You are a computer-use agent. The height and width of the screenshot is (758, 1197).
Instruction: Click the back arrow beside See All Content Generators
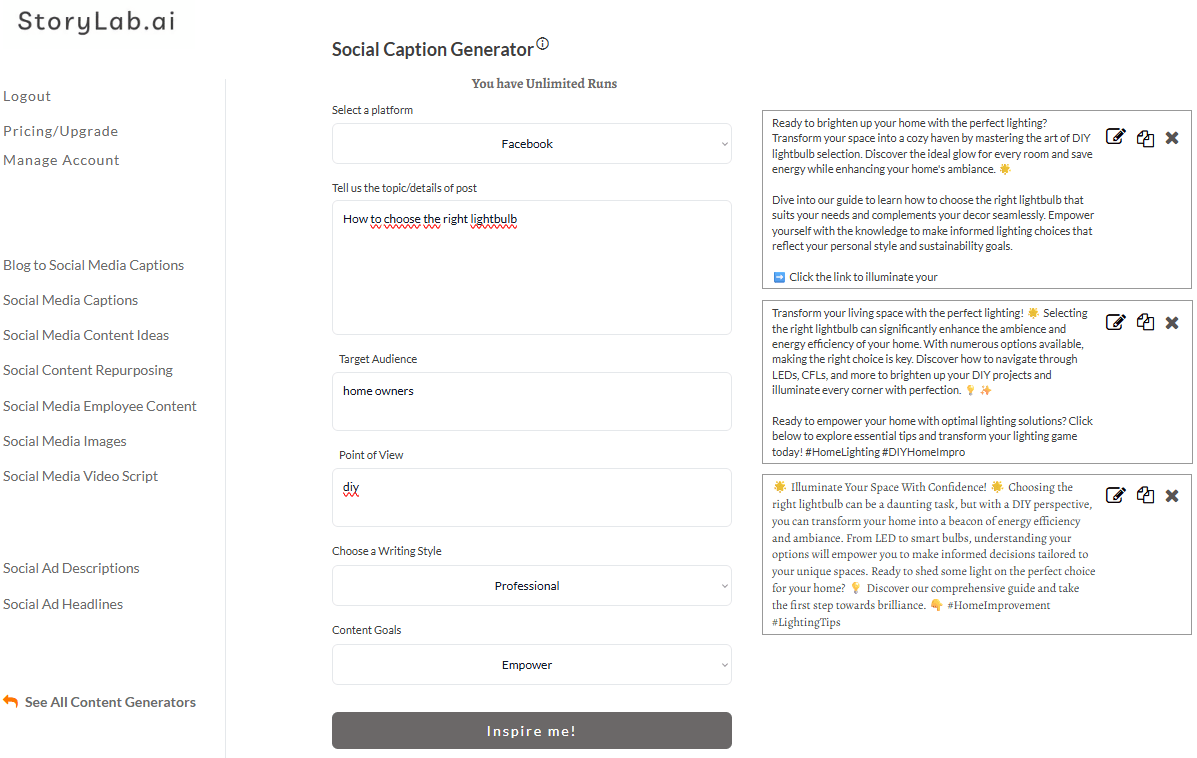click(10, 701)
